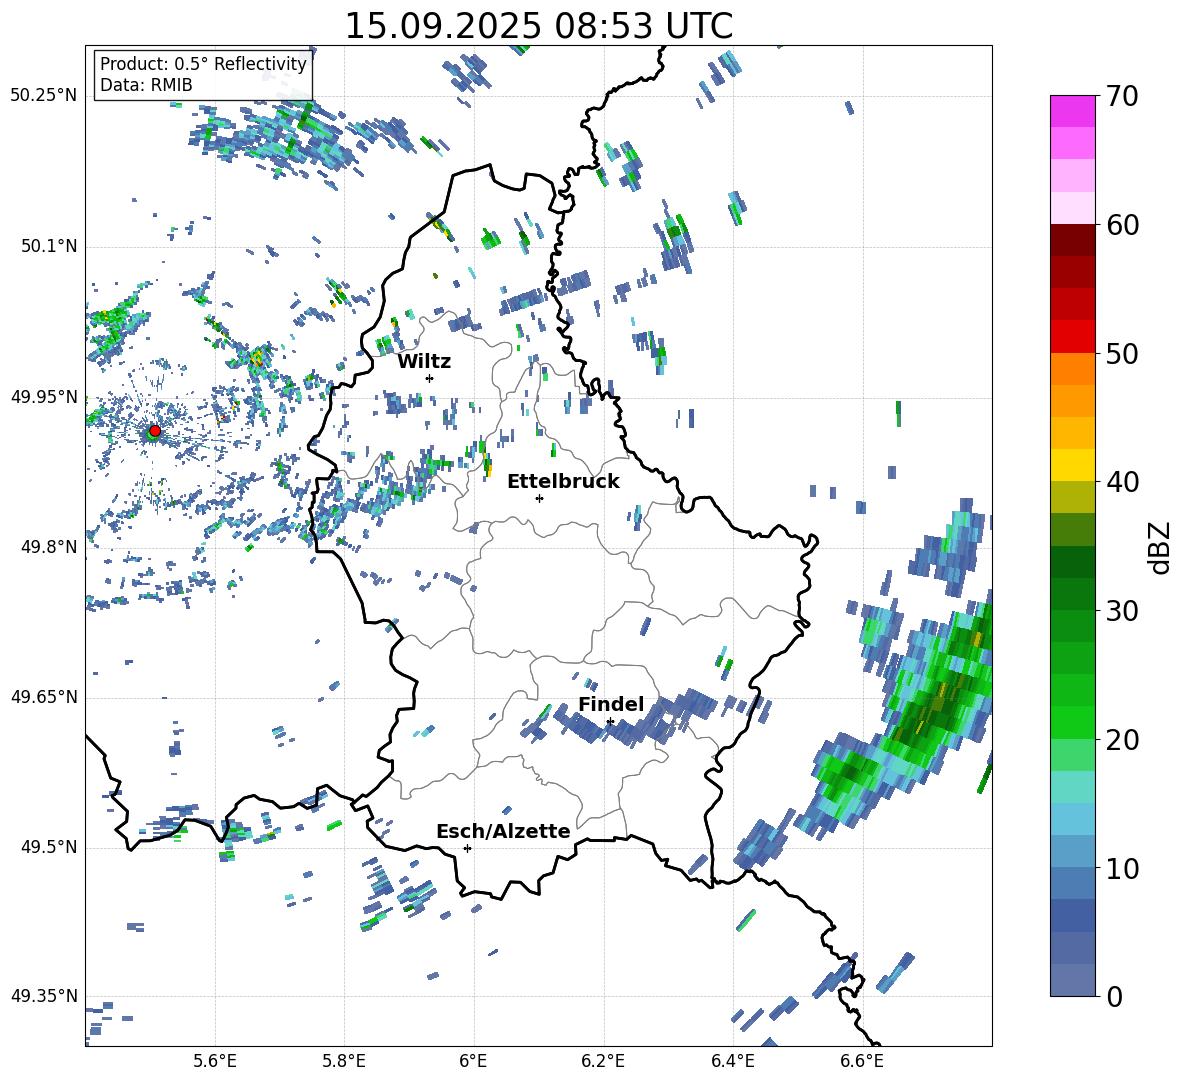The image size is (1184, 1081).
Task: Click the 6.4°E longitude label
Action: tap(732, 1061)
